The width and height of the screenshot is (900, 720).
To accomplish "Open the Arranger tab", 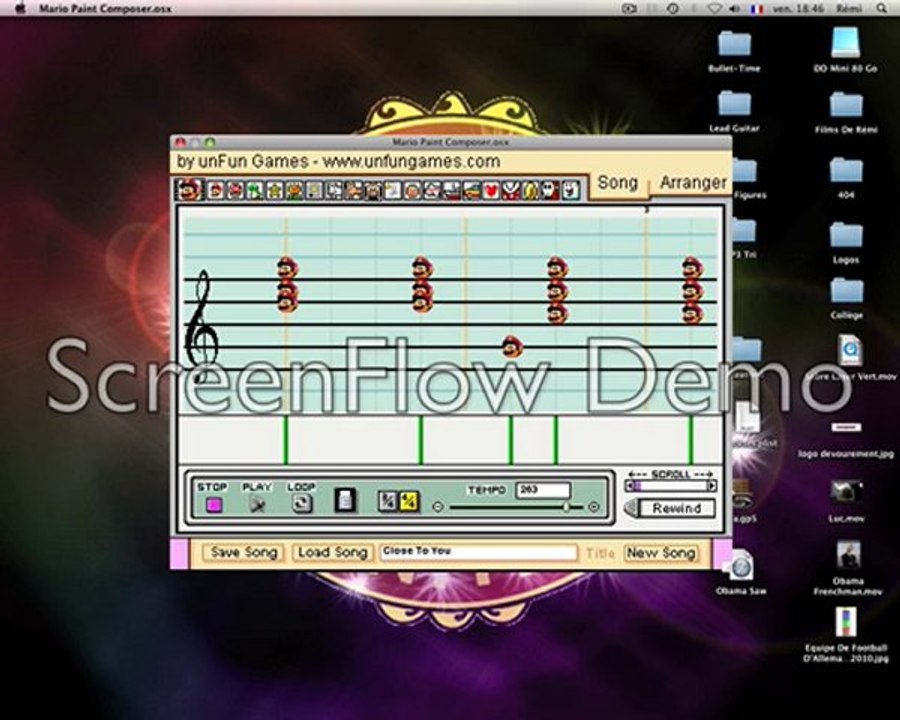I will tap(693, 183).
